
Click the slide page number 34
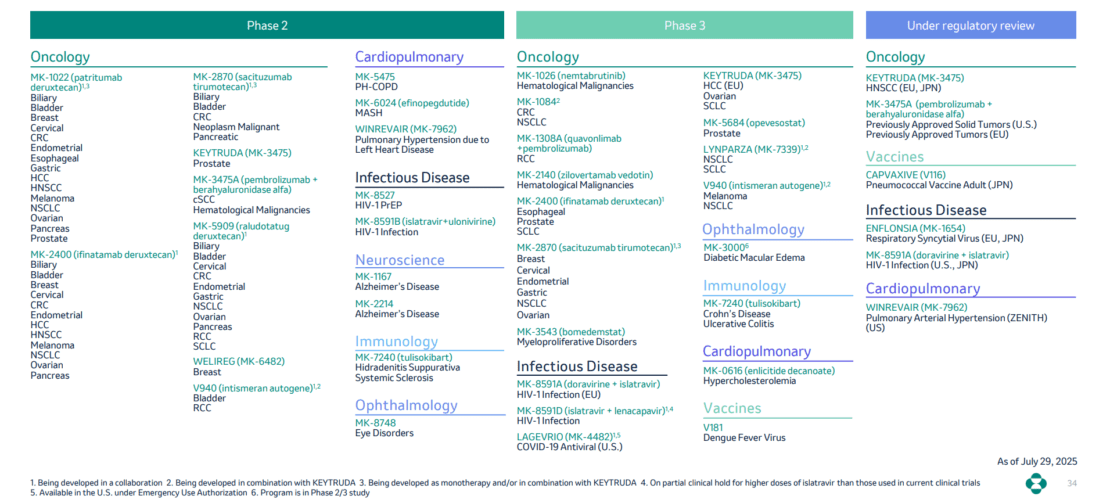click(1073, 484)
